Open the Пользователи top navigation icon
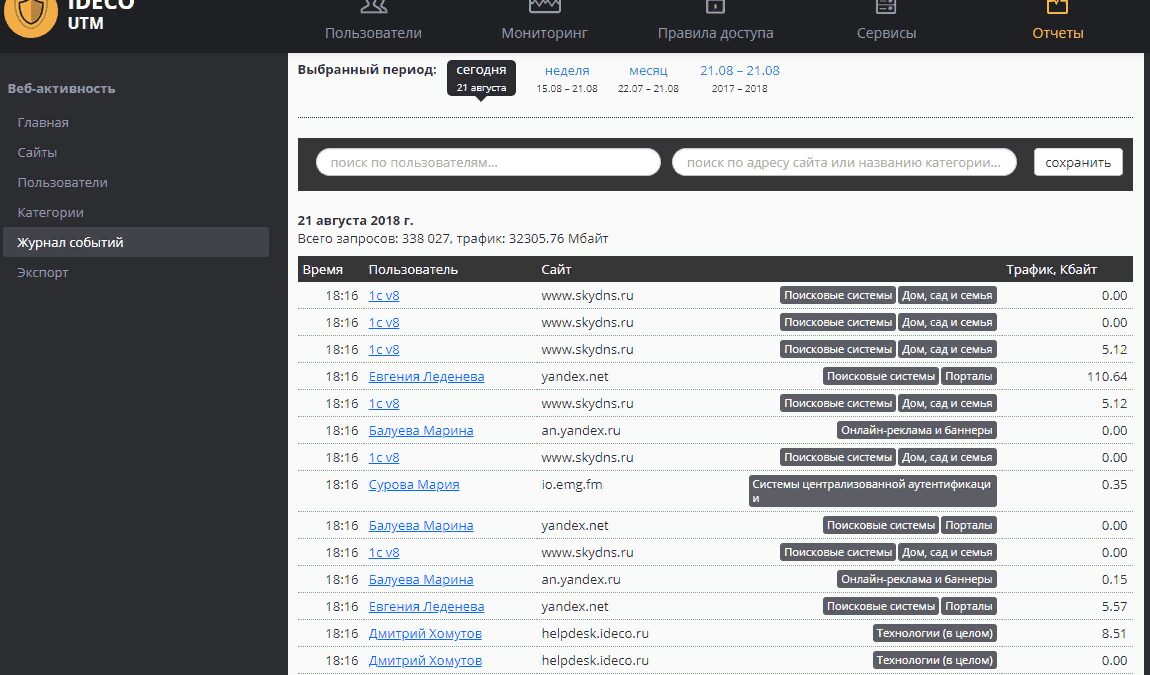This screenshot has height=675, width=1150. [373, 8]
